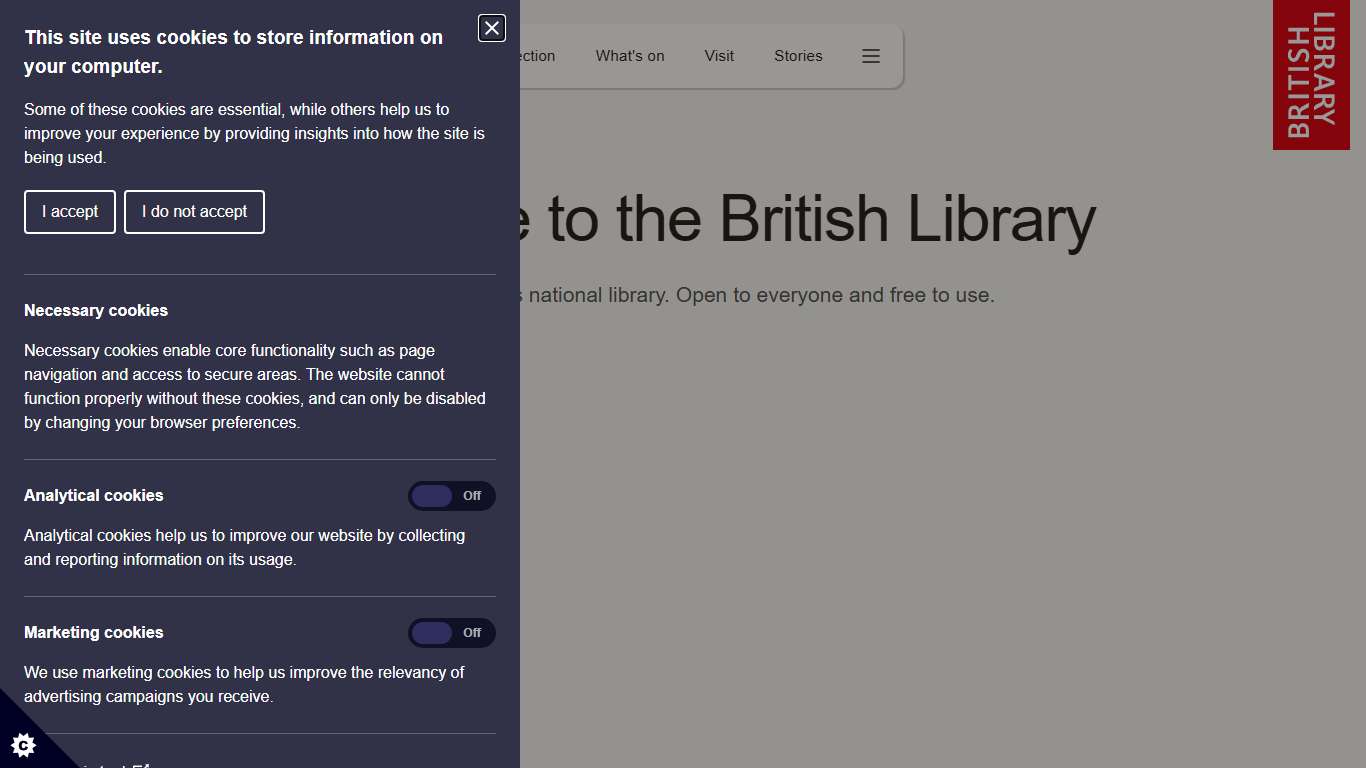Switch the Analytical cookies control from Off

pyautogui.click(x=451, y=496)
